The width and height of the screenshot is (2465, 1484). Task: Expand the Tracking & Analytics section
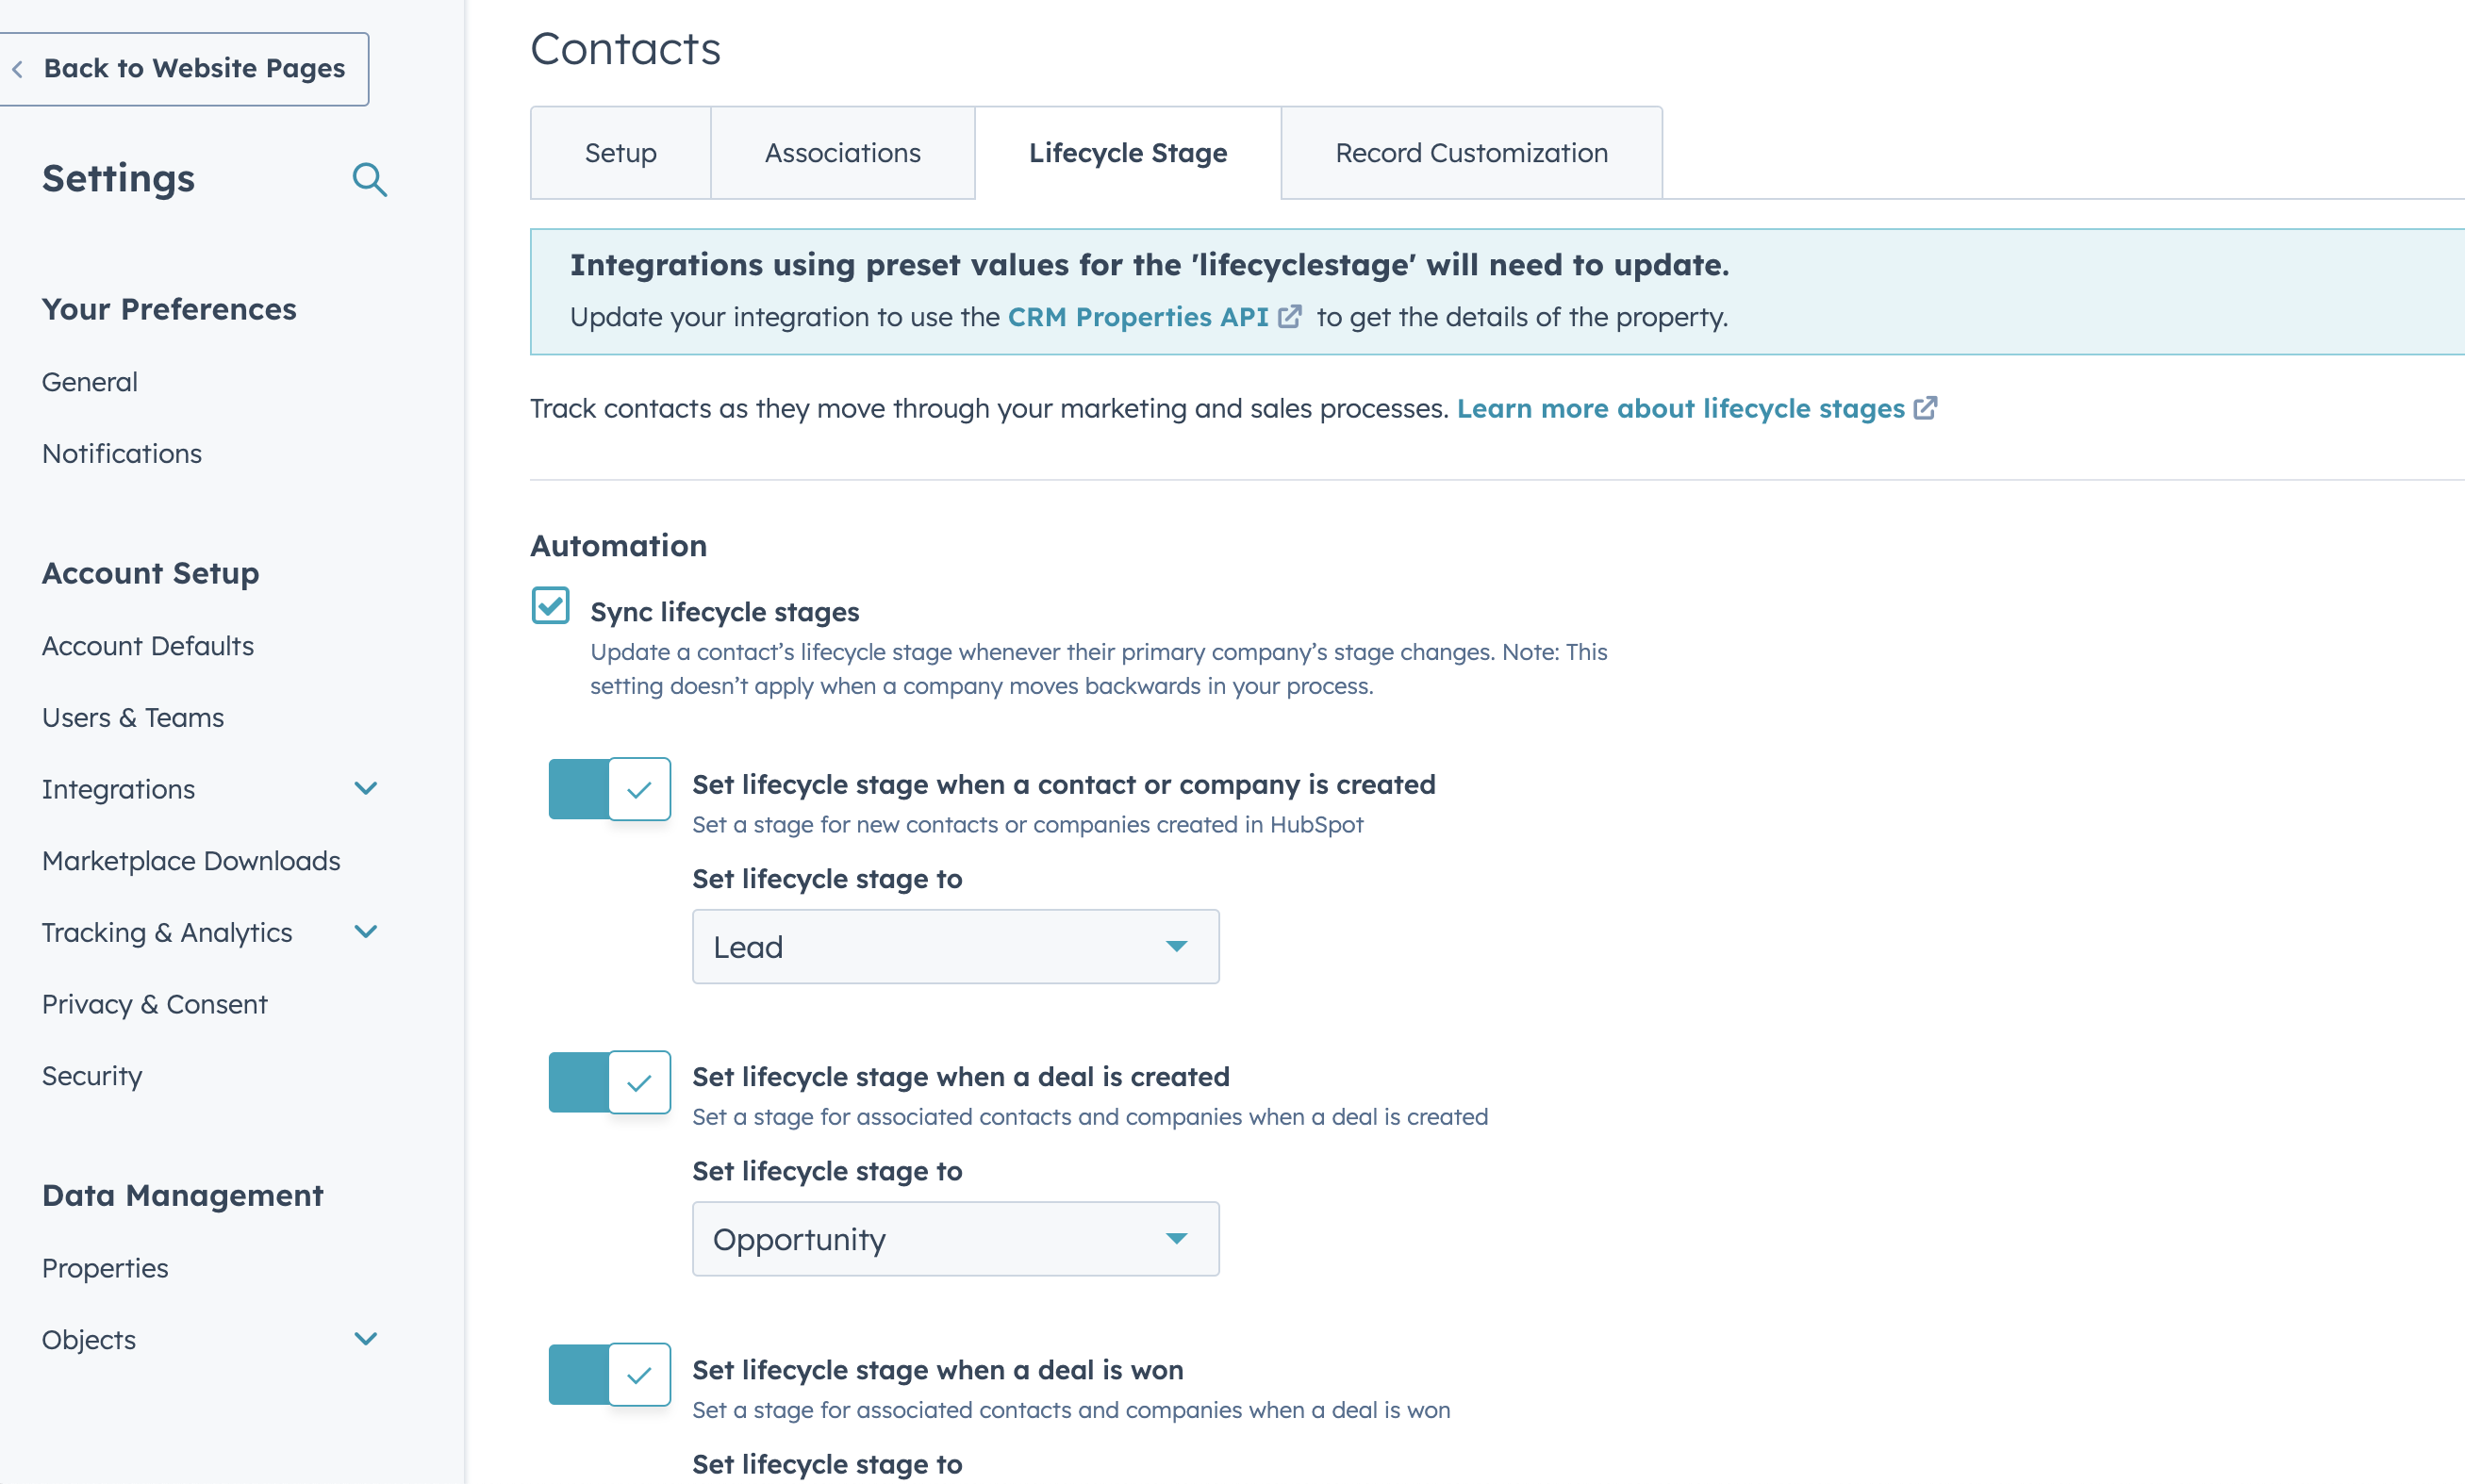click(x=366, y=932)
